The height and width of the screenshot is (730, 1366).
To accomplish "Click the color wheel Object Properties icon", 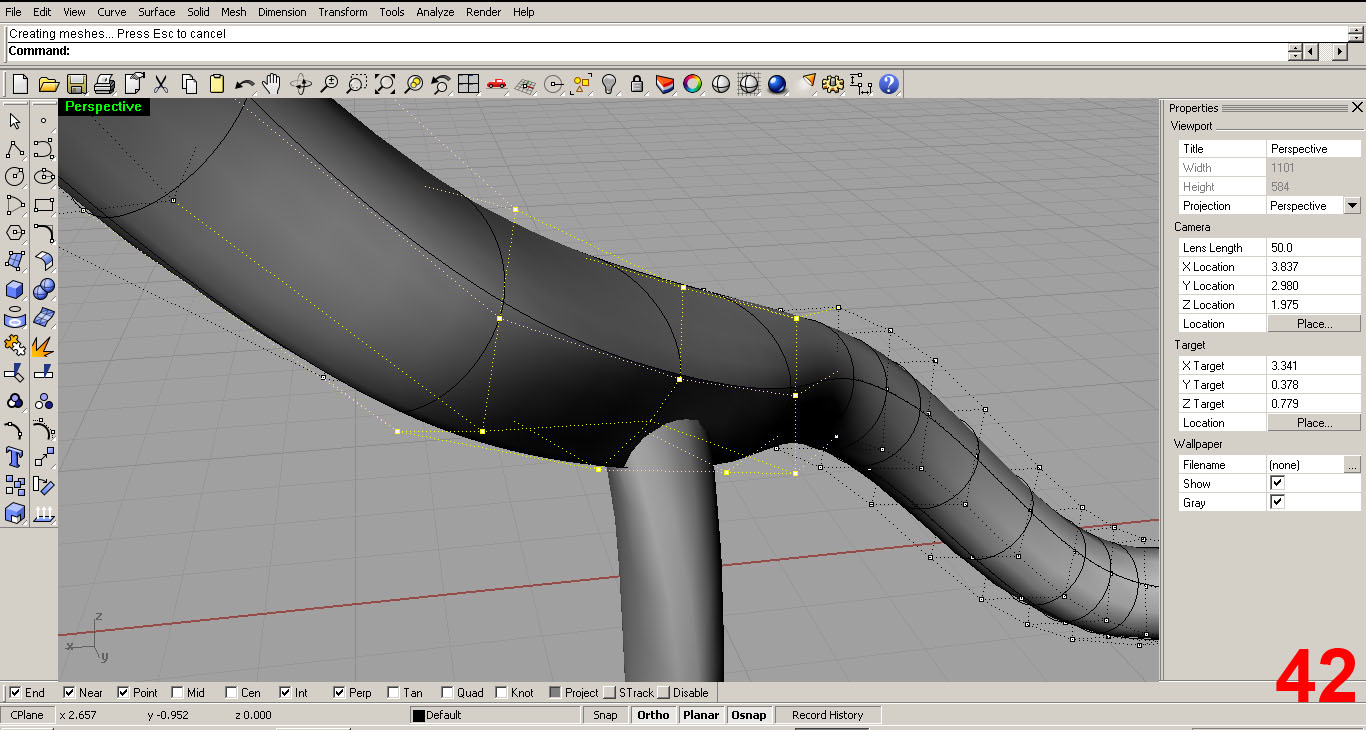I will click(692, 84).
